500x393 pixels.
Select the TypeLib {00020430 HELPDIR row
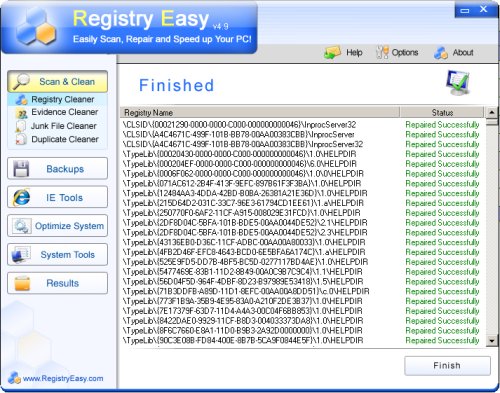click(x=302, y=154)
